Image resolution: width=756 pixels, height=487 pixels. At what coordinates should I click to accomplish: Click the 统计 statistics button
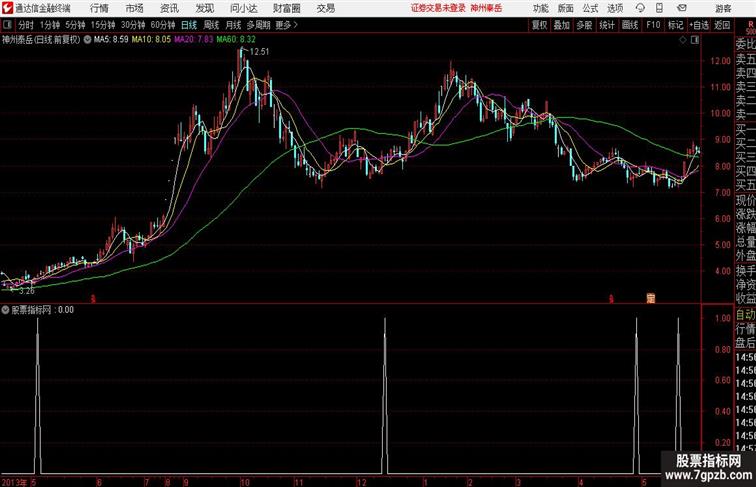(607, 25)
